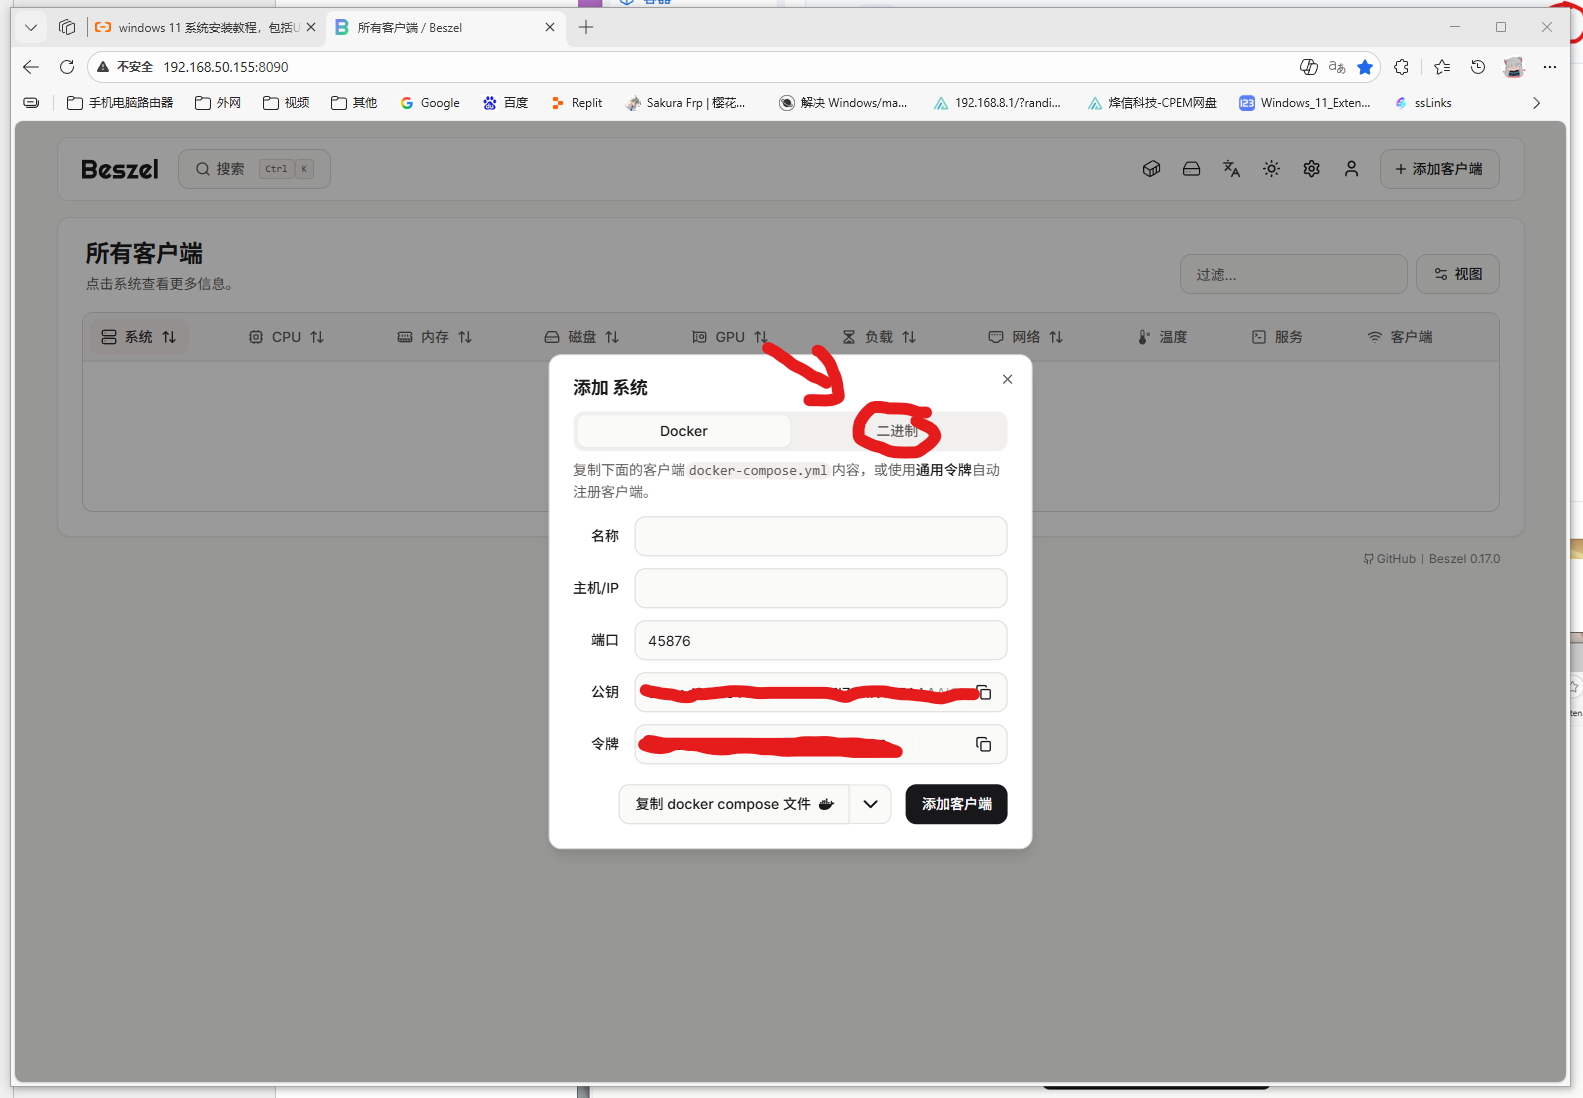
Task: Expand the 手机电脑路由器 bookmark folder
Action: coord(120,103)
